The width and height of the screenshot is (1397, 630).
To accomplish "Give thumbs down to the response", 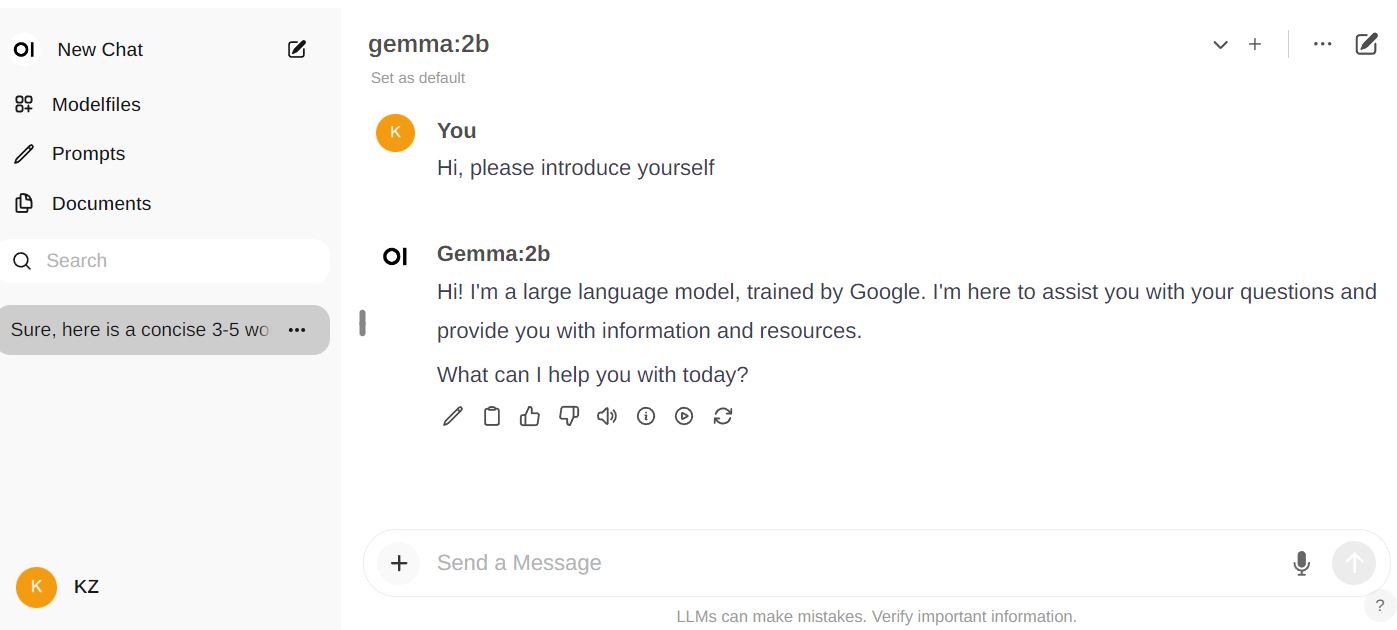I will click(569, 416).
